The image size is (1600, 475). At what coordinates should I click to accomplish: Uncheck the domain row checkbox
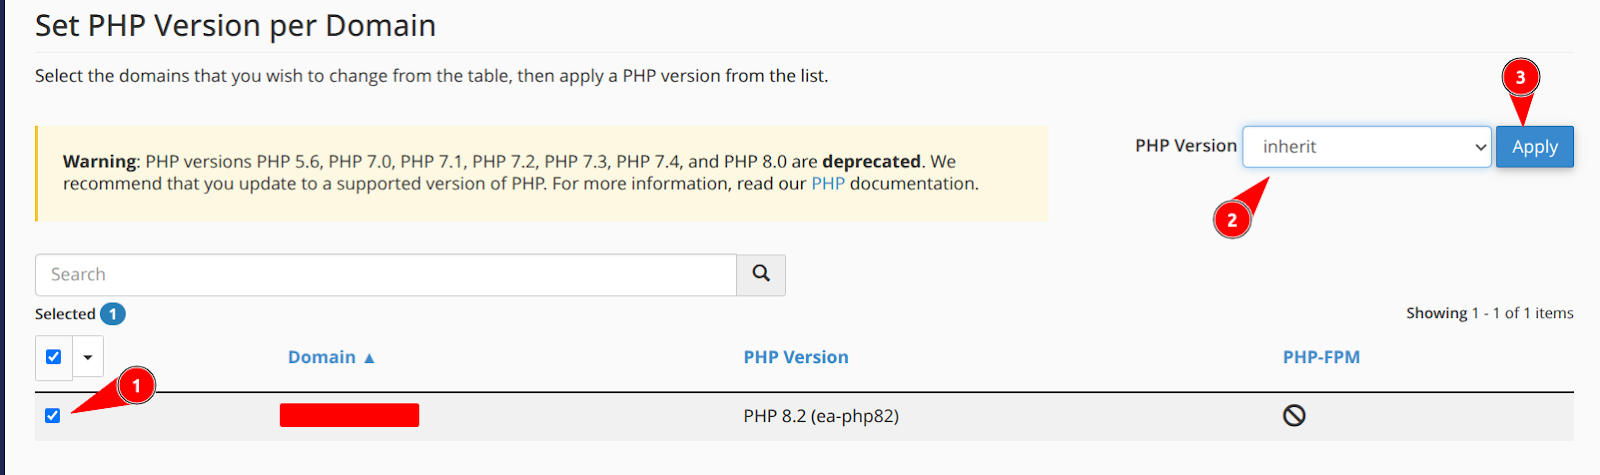[53, 416]
